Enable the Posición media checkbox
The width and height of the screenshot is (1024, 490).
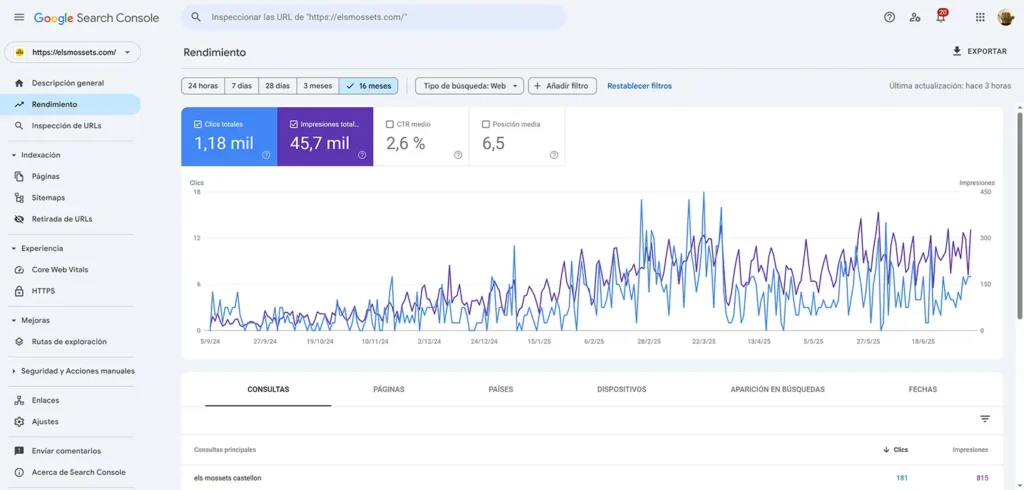click(486, 124)
